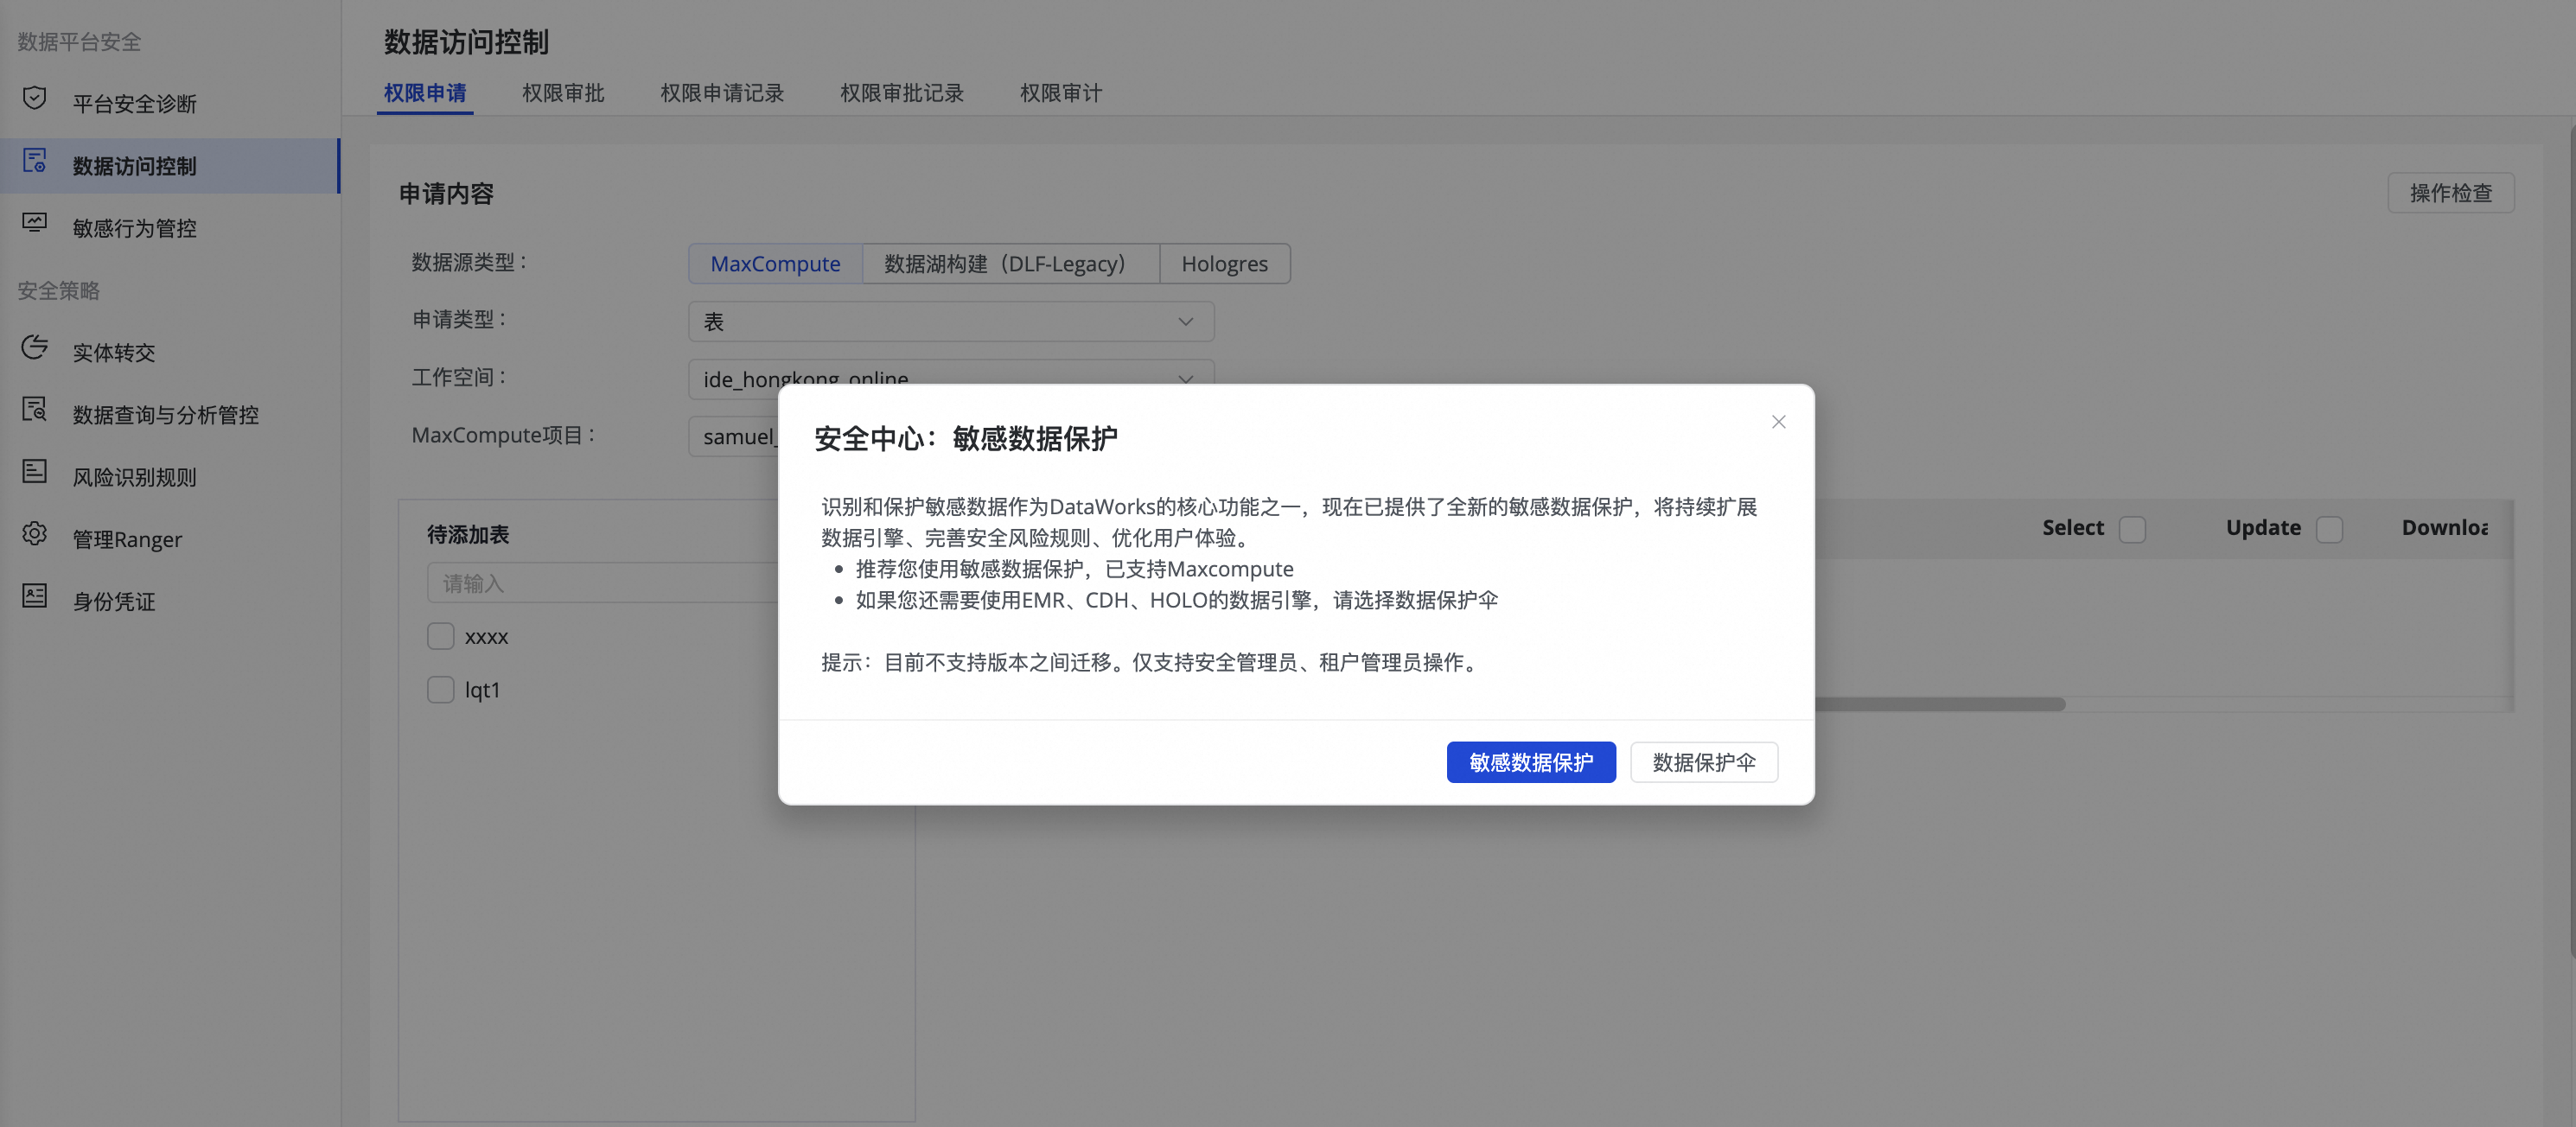
Task: Click the 数据平台安全 sidebar group label
Action: tap(79, 41)
